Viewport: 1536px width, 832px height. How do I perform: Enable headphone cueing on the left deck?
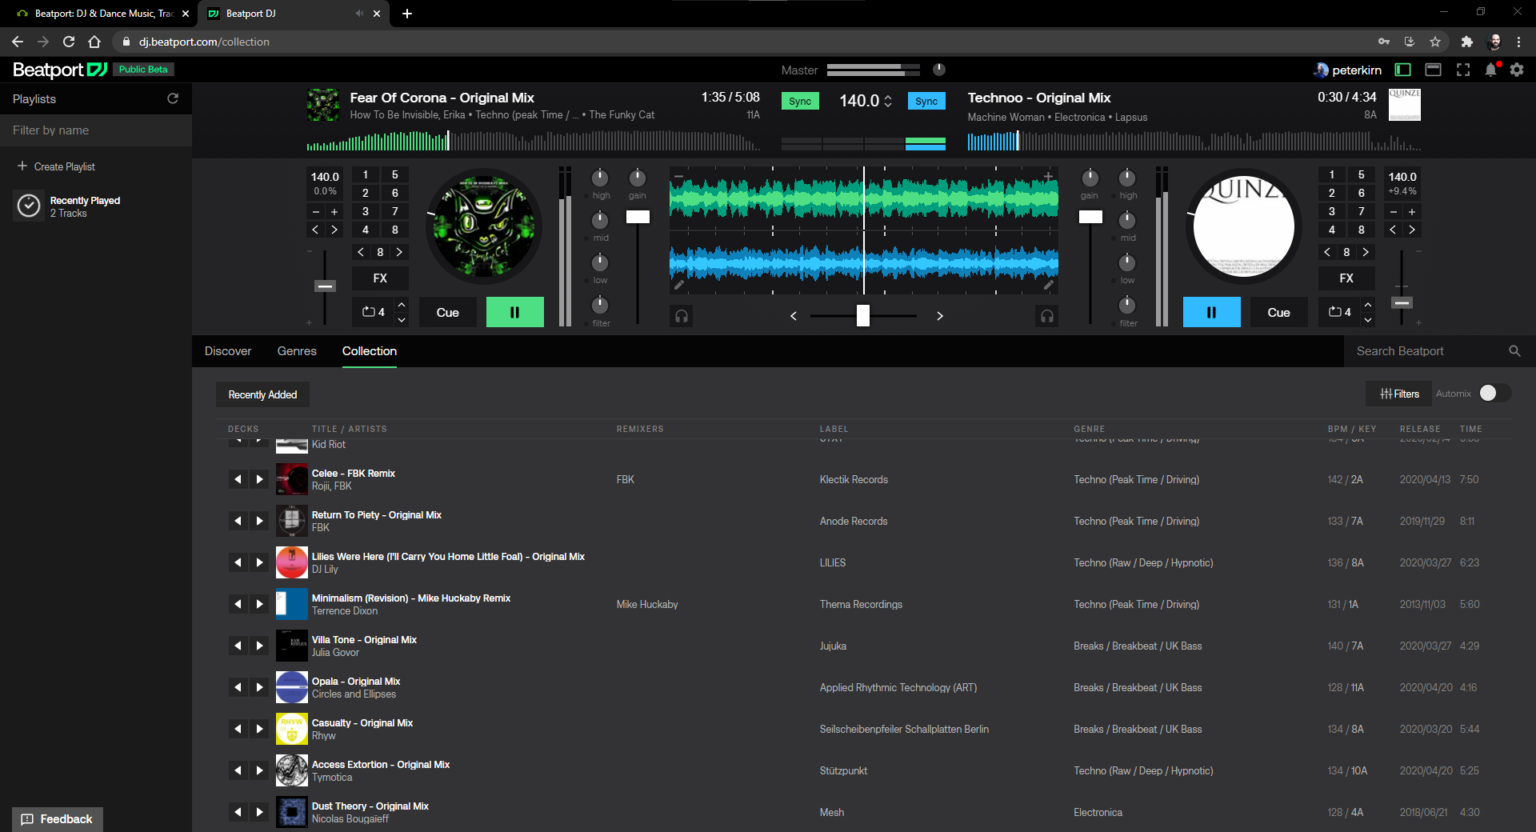click(x=680, y=315)
